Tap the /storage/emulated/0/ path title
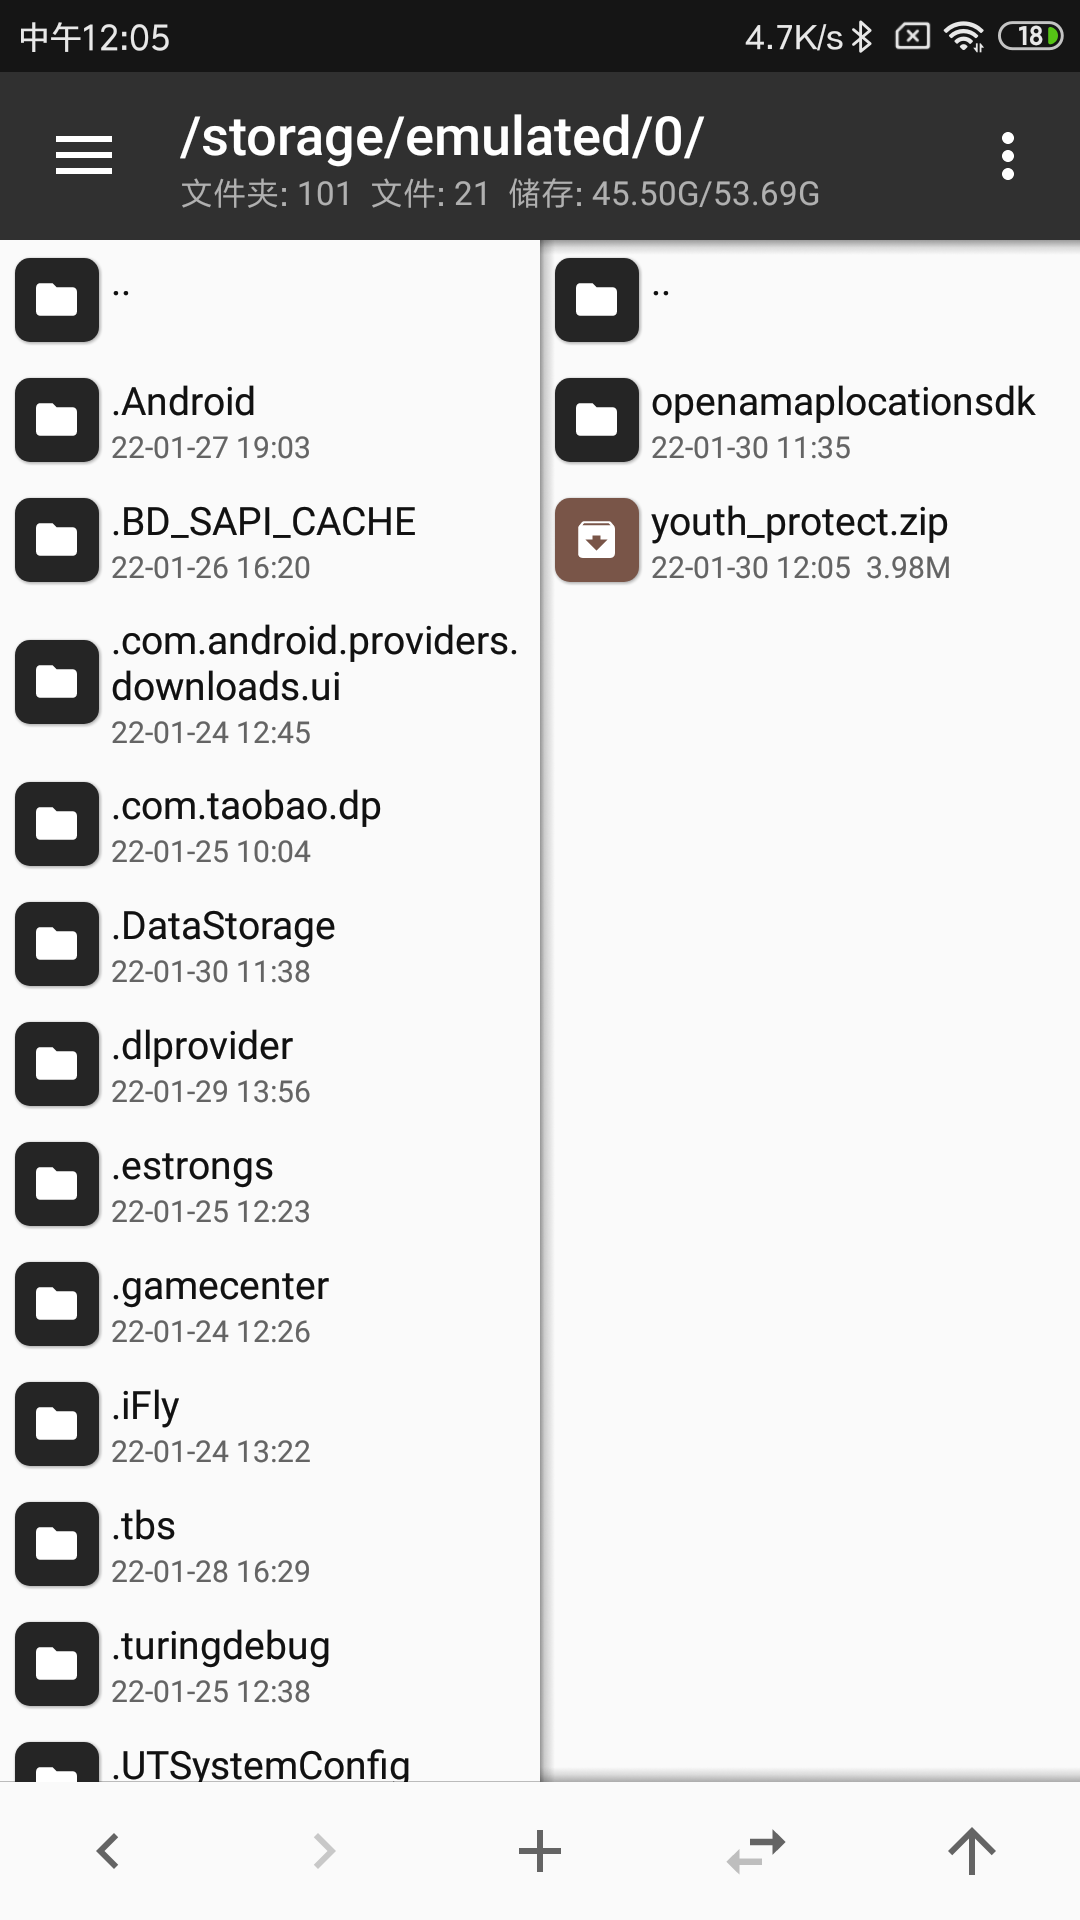The width and height of the screenshot is (1080, 1920). (x=442, y=137)
